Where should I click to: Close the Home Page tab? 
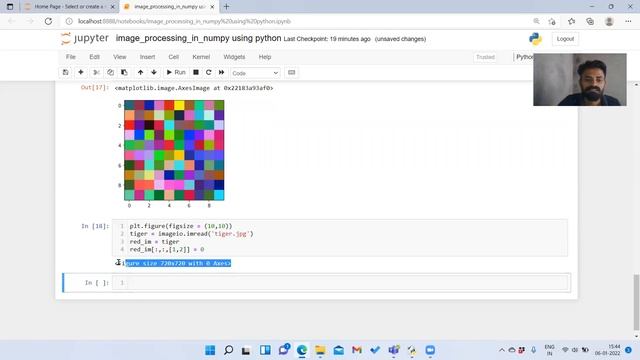point(113,7)
